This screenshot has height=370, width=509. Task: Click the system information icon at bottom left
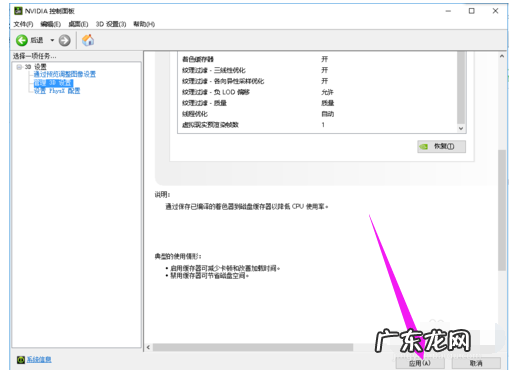21,360
